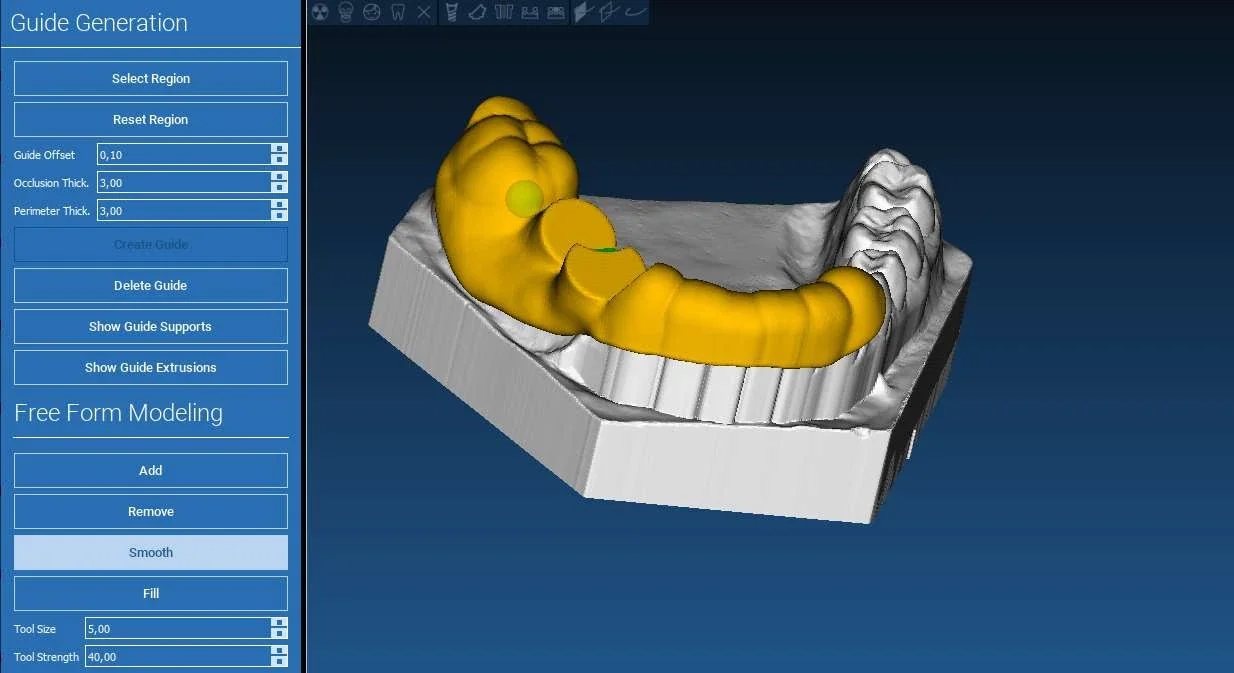Decrease Guide Offset with the down arrow

click(x=280, y=160)
